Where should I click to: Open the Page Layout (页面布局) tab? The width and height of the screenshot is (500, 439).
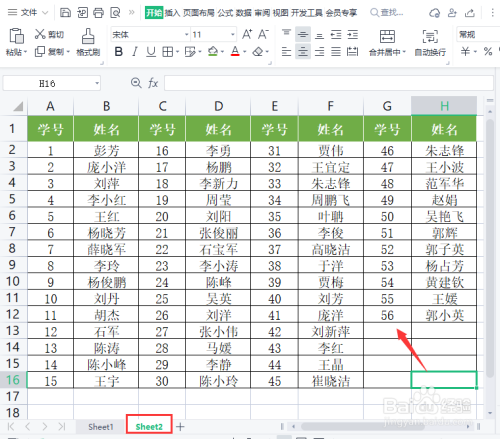tap(199, 13)
